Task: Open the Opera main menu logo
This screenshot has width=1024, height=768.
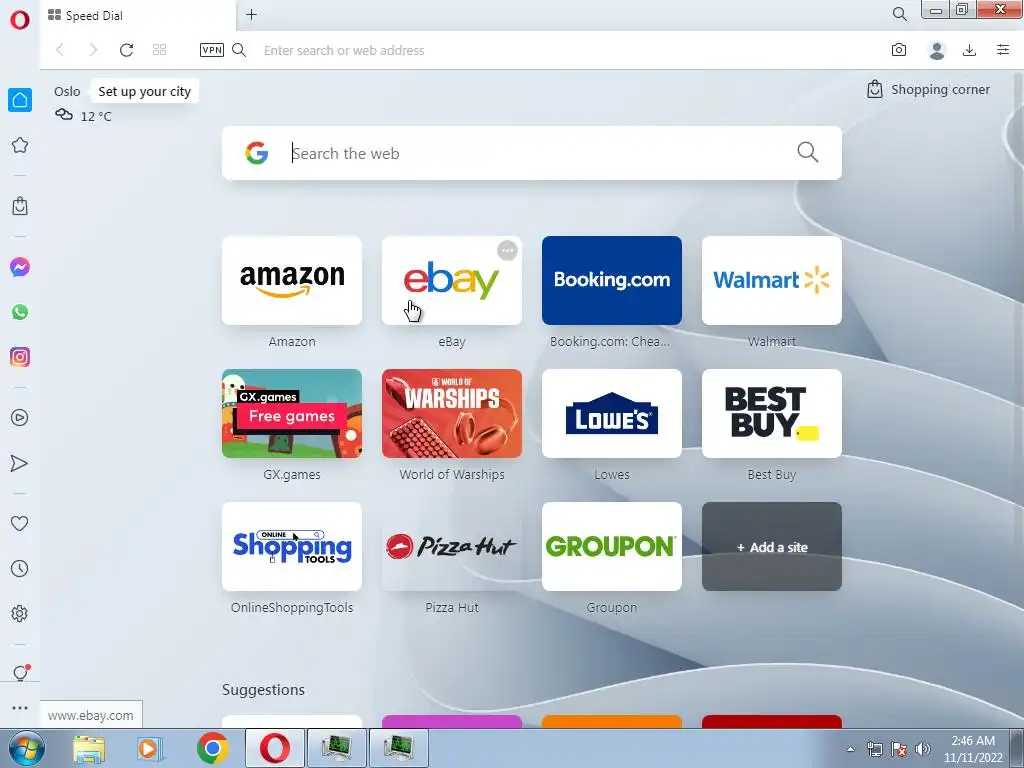Action: (x=20, y=20)
